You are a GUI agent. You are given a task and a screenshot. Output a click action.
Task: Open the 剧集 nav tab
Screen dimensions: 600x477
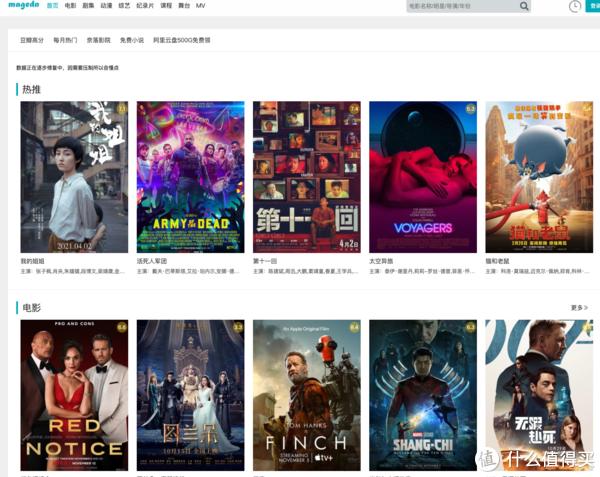coord(88,6)
